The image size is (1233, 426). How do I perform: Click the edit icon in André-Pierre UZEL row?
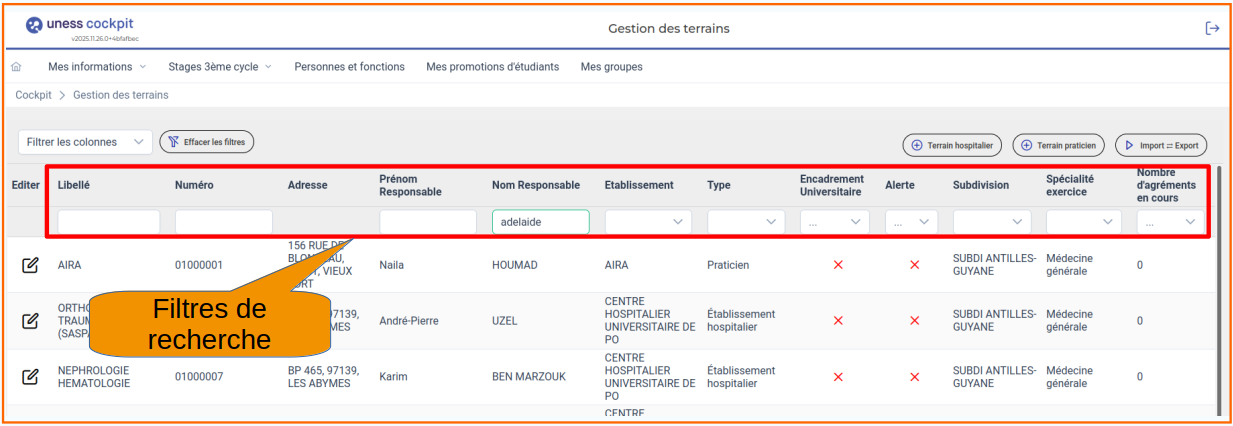[30, 321]
